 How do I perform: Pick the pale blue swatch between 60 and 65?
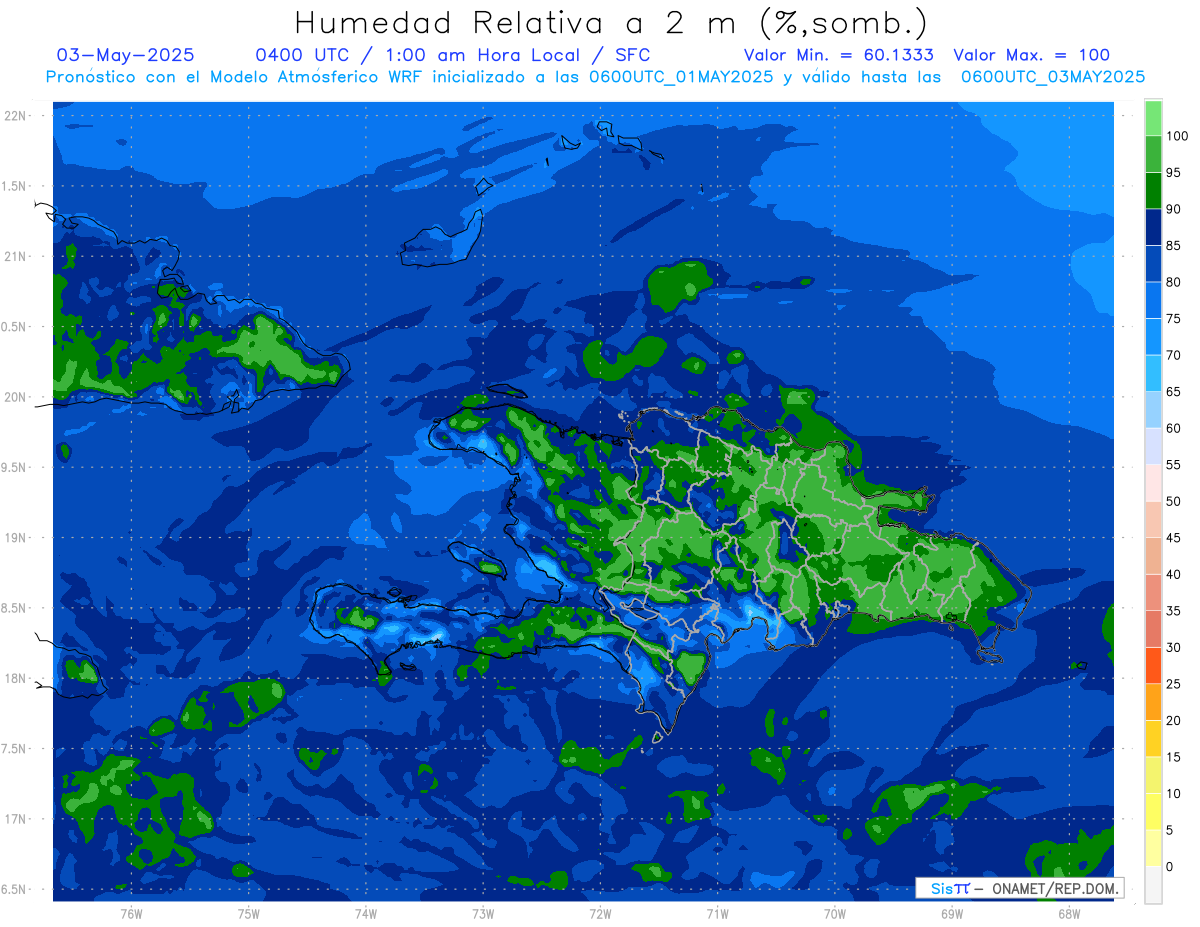pos(1153,409)
